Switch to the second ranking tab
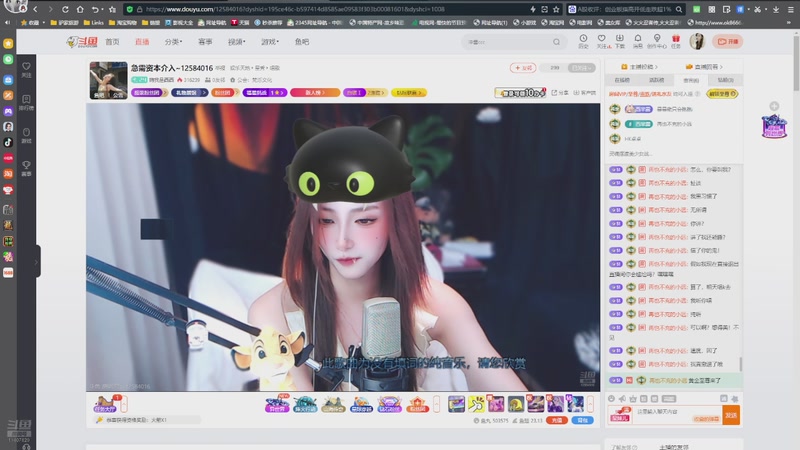This screenshot has height=450, width=800. click(x=657, y=80)
